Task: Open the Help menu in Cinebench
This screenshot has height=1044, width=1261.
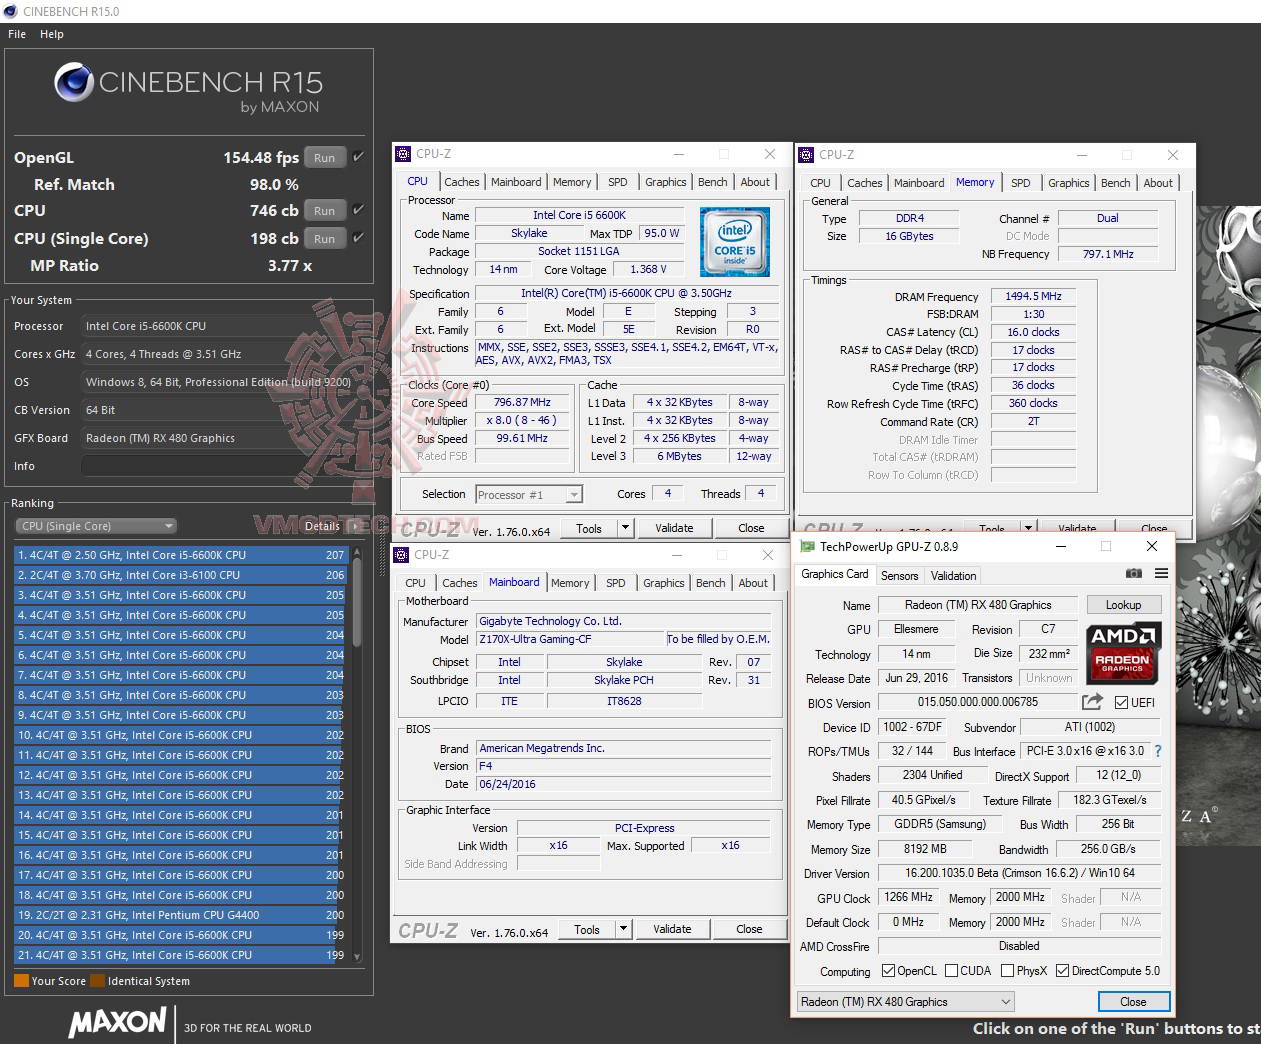Action: coord(52,34)
